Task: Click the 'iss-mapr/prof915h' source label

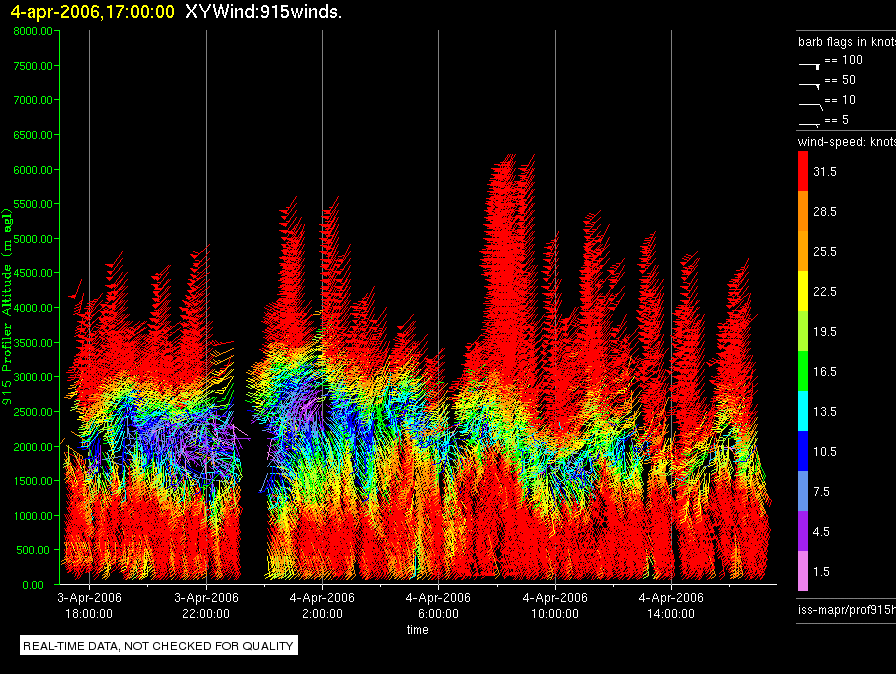Action: click(x=847, y=609)
